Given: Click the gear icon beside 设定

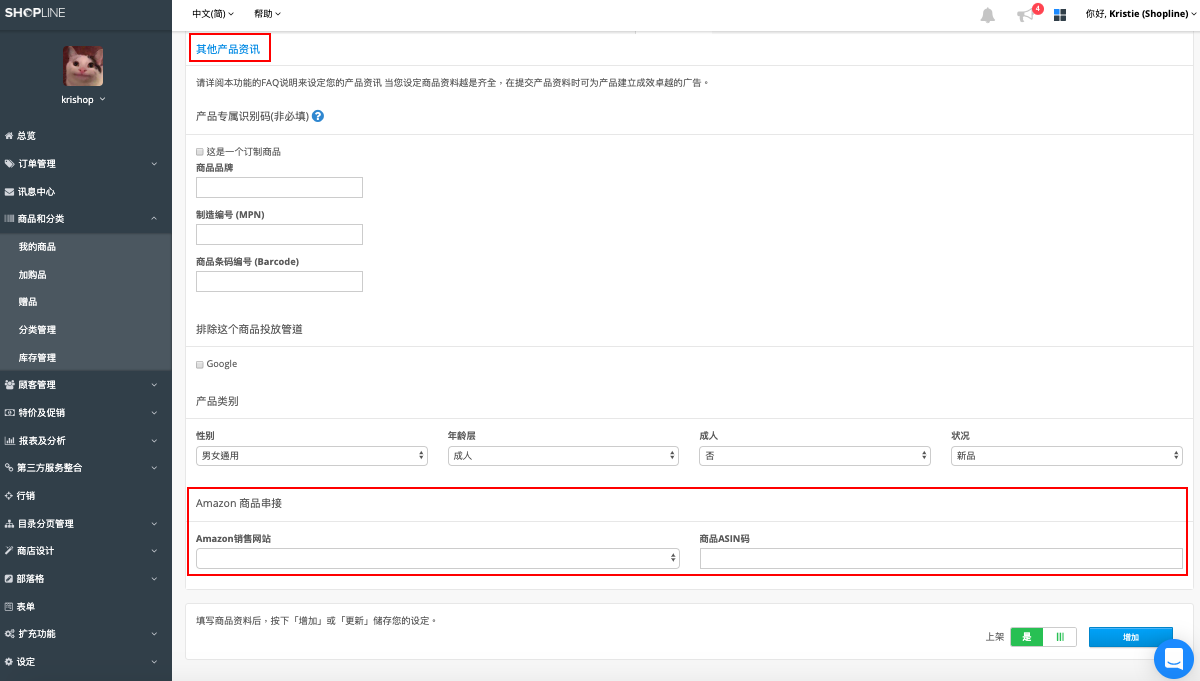Looking at the screenshot, I should coord(9,661).
